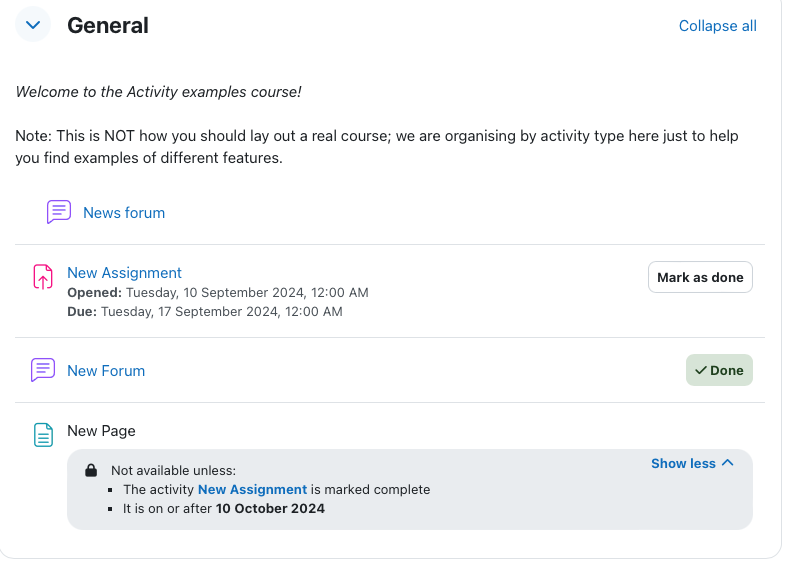
Task: Select the General section heading
Action: click(108, 25)
